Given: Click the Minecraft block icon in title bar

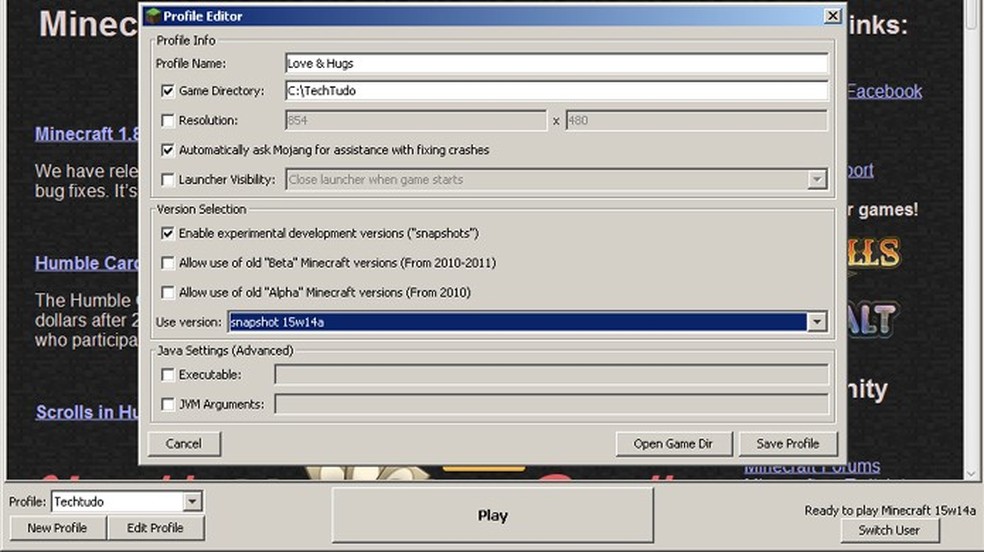Looking at the screenshot, I should click(154, 16).
